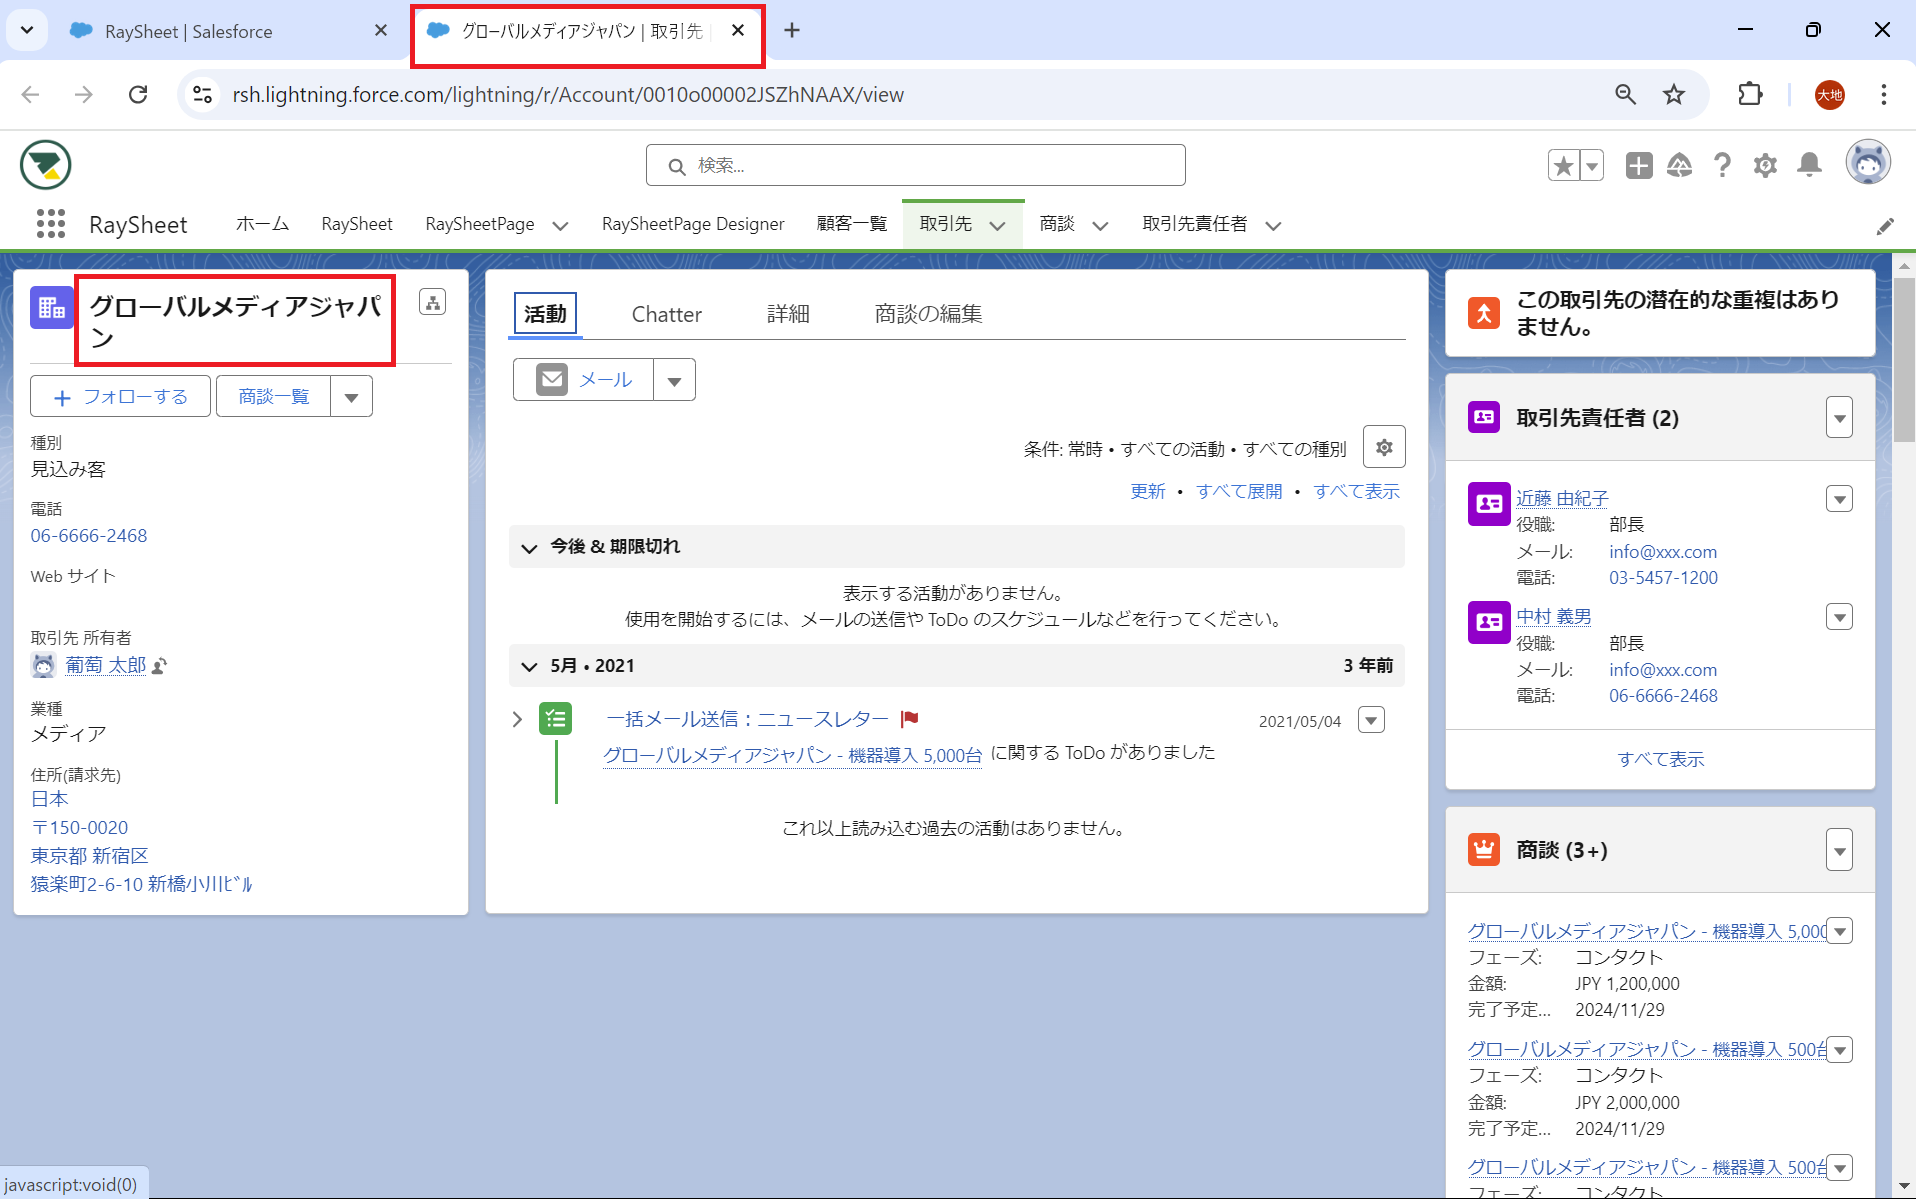Click the contact icon for 近藤 由紀子
This screenshot has width=1916, height=1199.
1489,504
